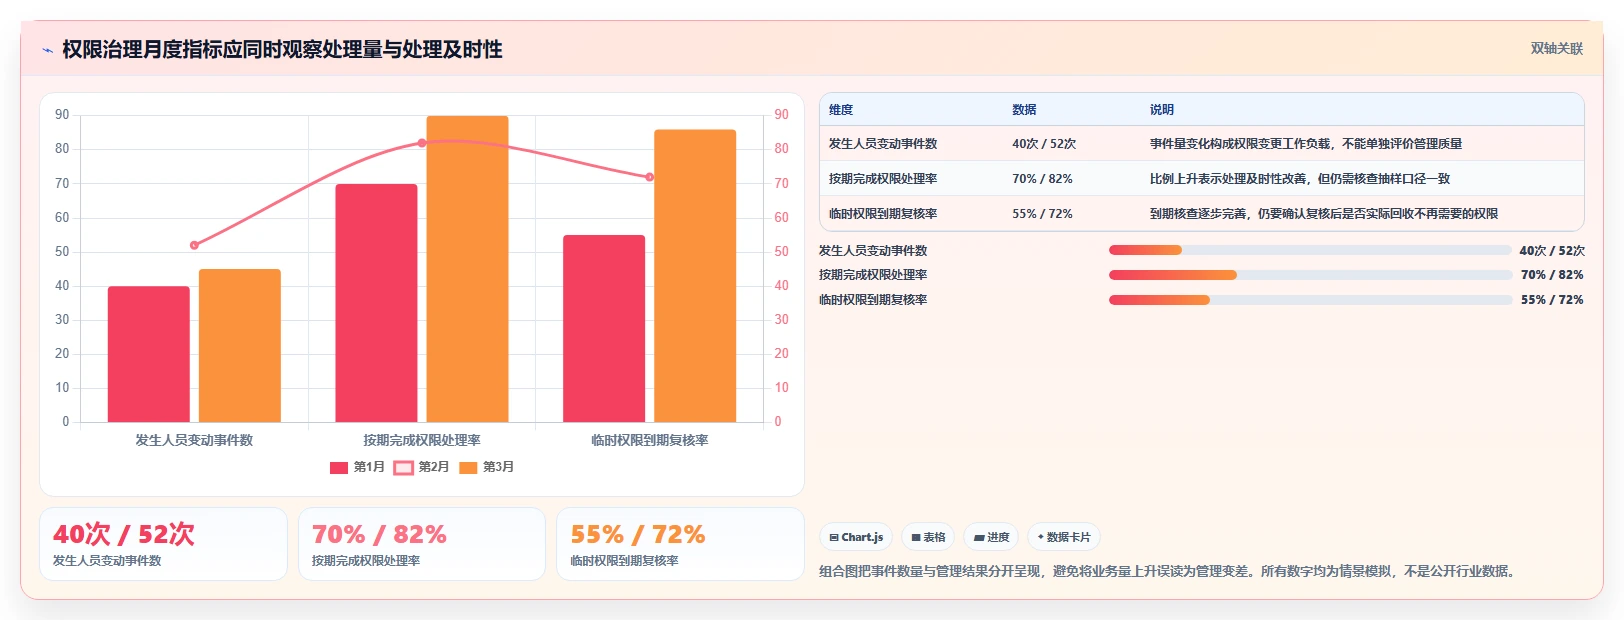Viewport: 1624px width, 620px height.
Task: Click progress value 70% / 82%
Action: coord(1552,275)
